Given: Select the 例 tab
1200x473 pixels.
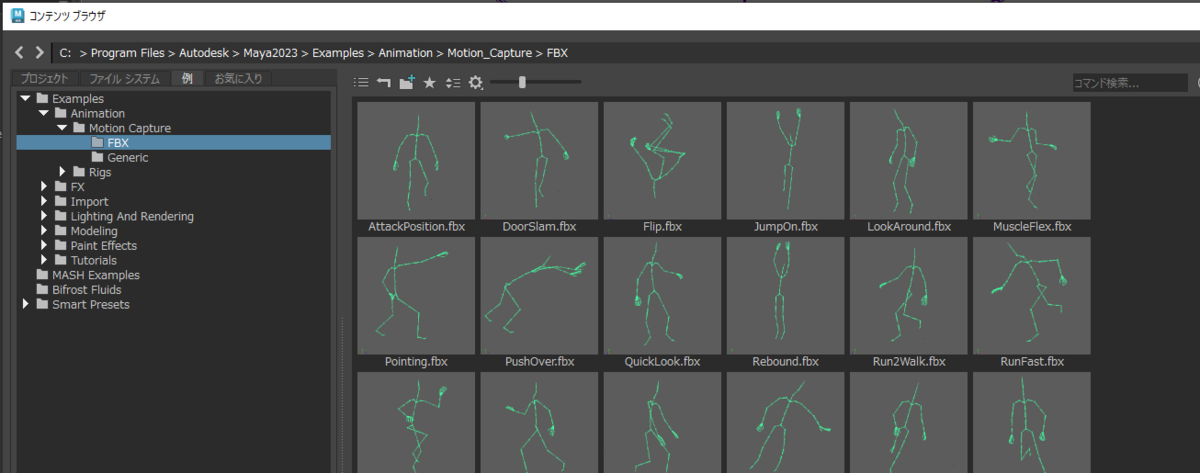Looking at the screenshot, I should (187, 78).
